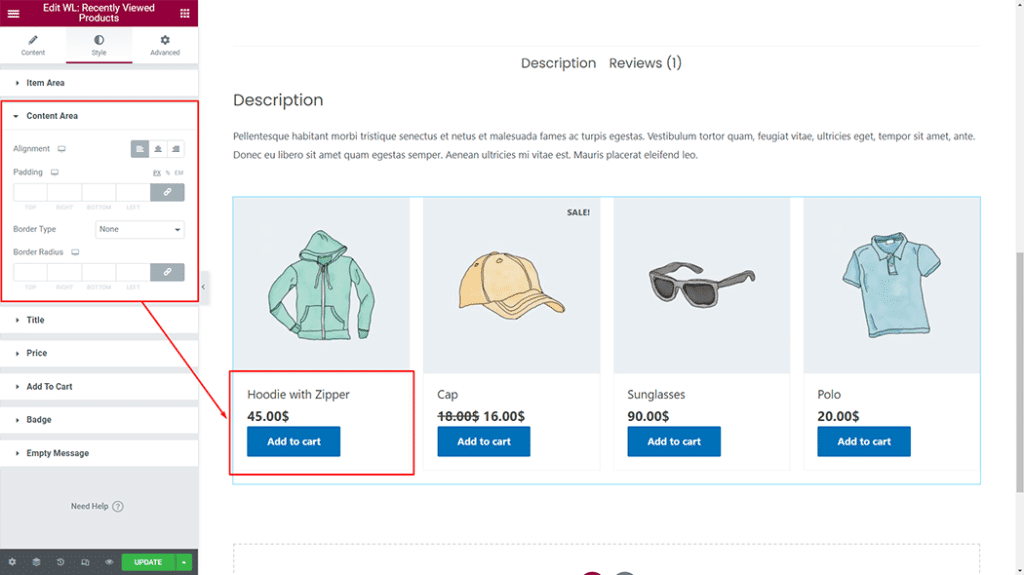1024x575 pixels.
Task: Open the Border Type dropdown
Action: pyautogui.click(x=140, y=229)
